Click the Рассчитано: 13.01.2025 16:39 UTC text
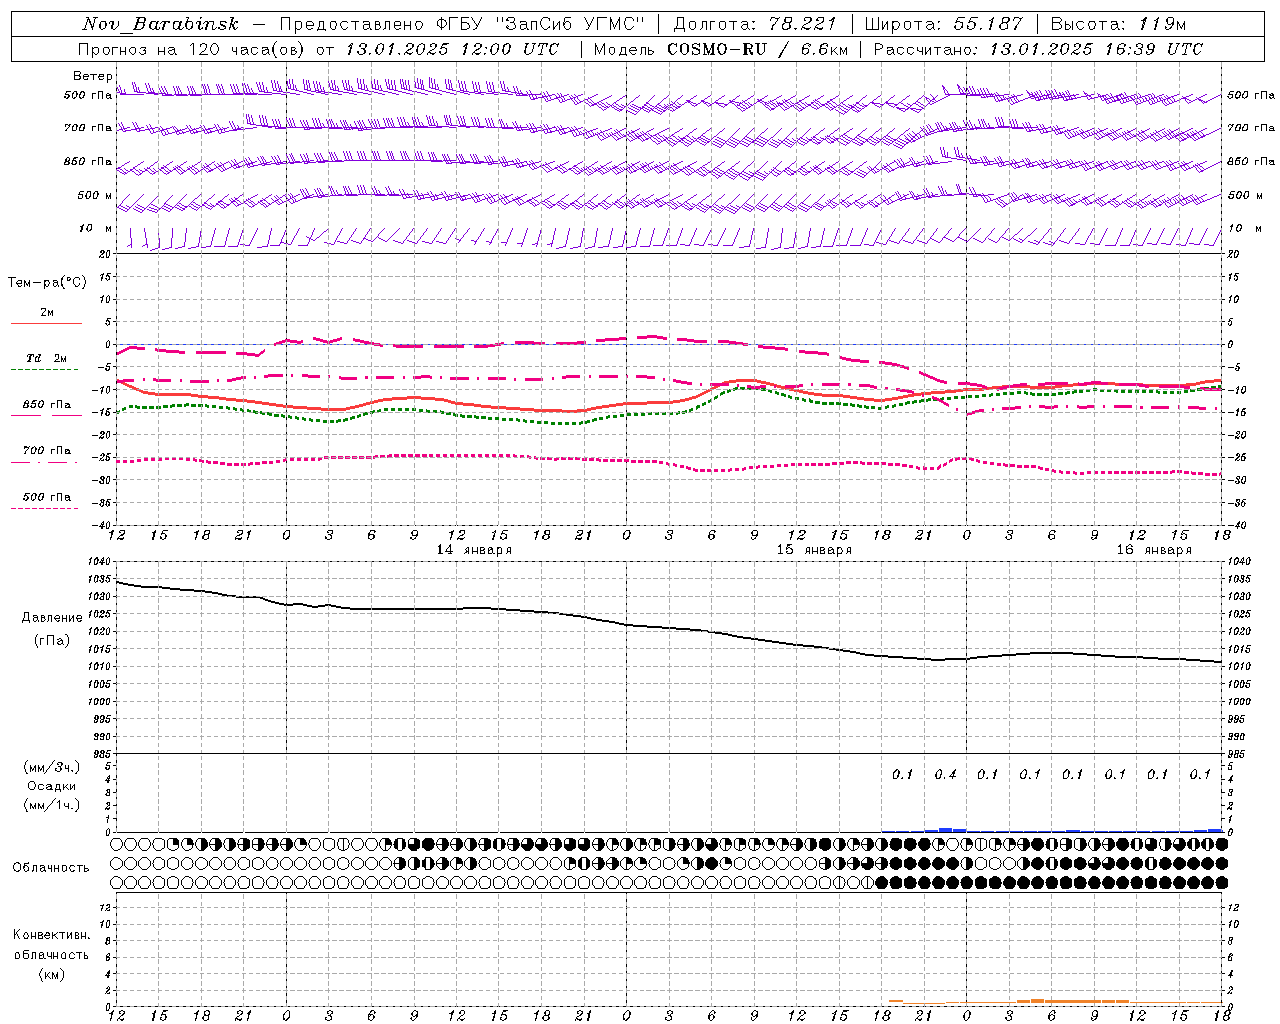Image resolution: width=1280 pixels, height=1024 pixels. (x=1038, y=49)
